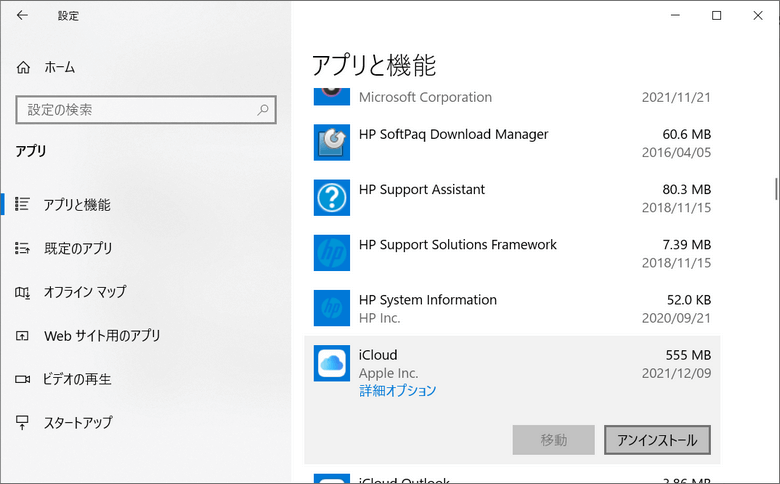Open ホーム in the sidebar
Image resolution: width=780 pixels, height=484 pixels.
point(60,67)
